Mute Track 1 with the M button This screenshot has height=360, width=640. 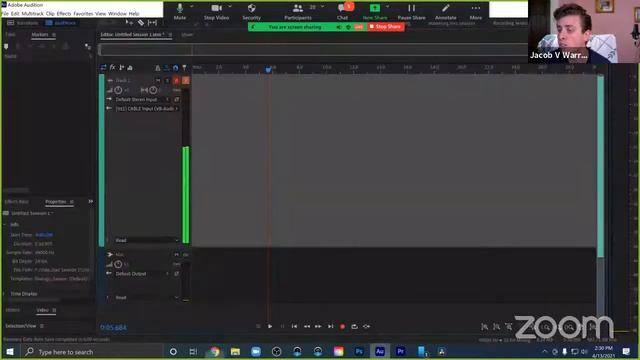click(158, 80)
